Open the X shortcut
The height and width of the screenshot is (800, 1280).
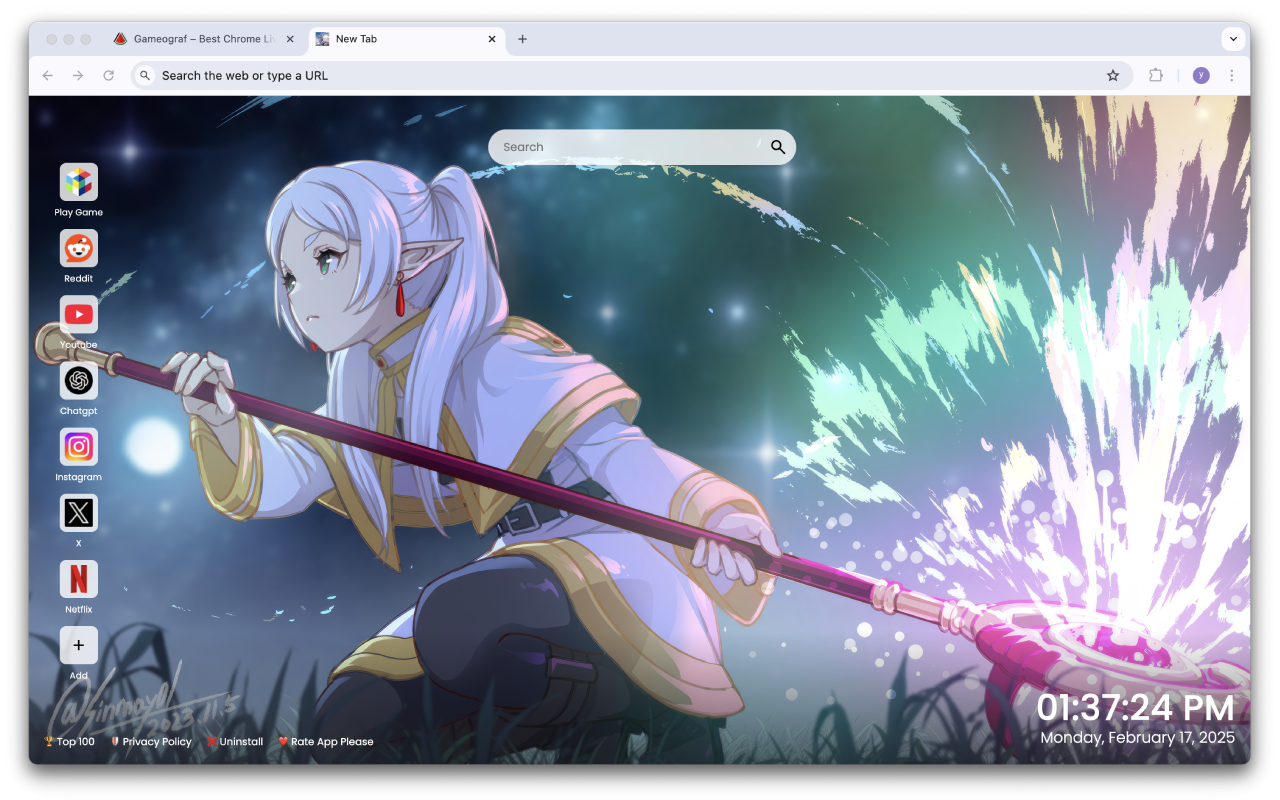click(x=78, y=512)
